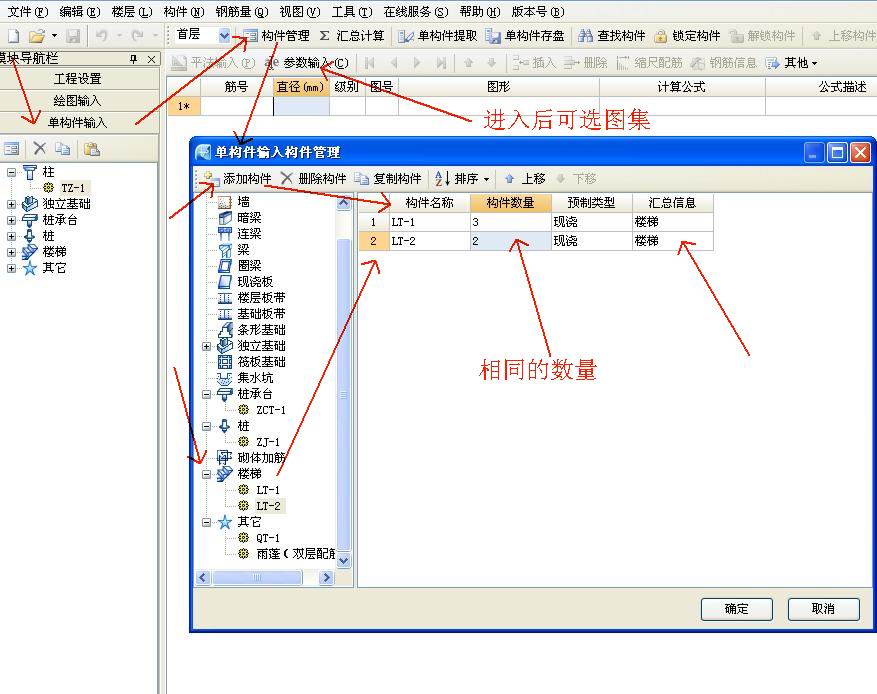Click LT-1 name cell in table
Image resolution: width=877 pixels, height=694 pixels.
tap(430, 222)
